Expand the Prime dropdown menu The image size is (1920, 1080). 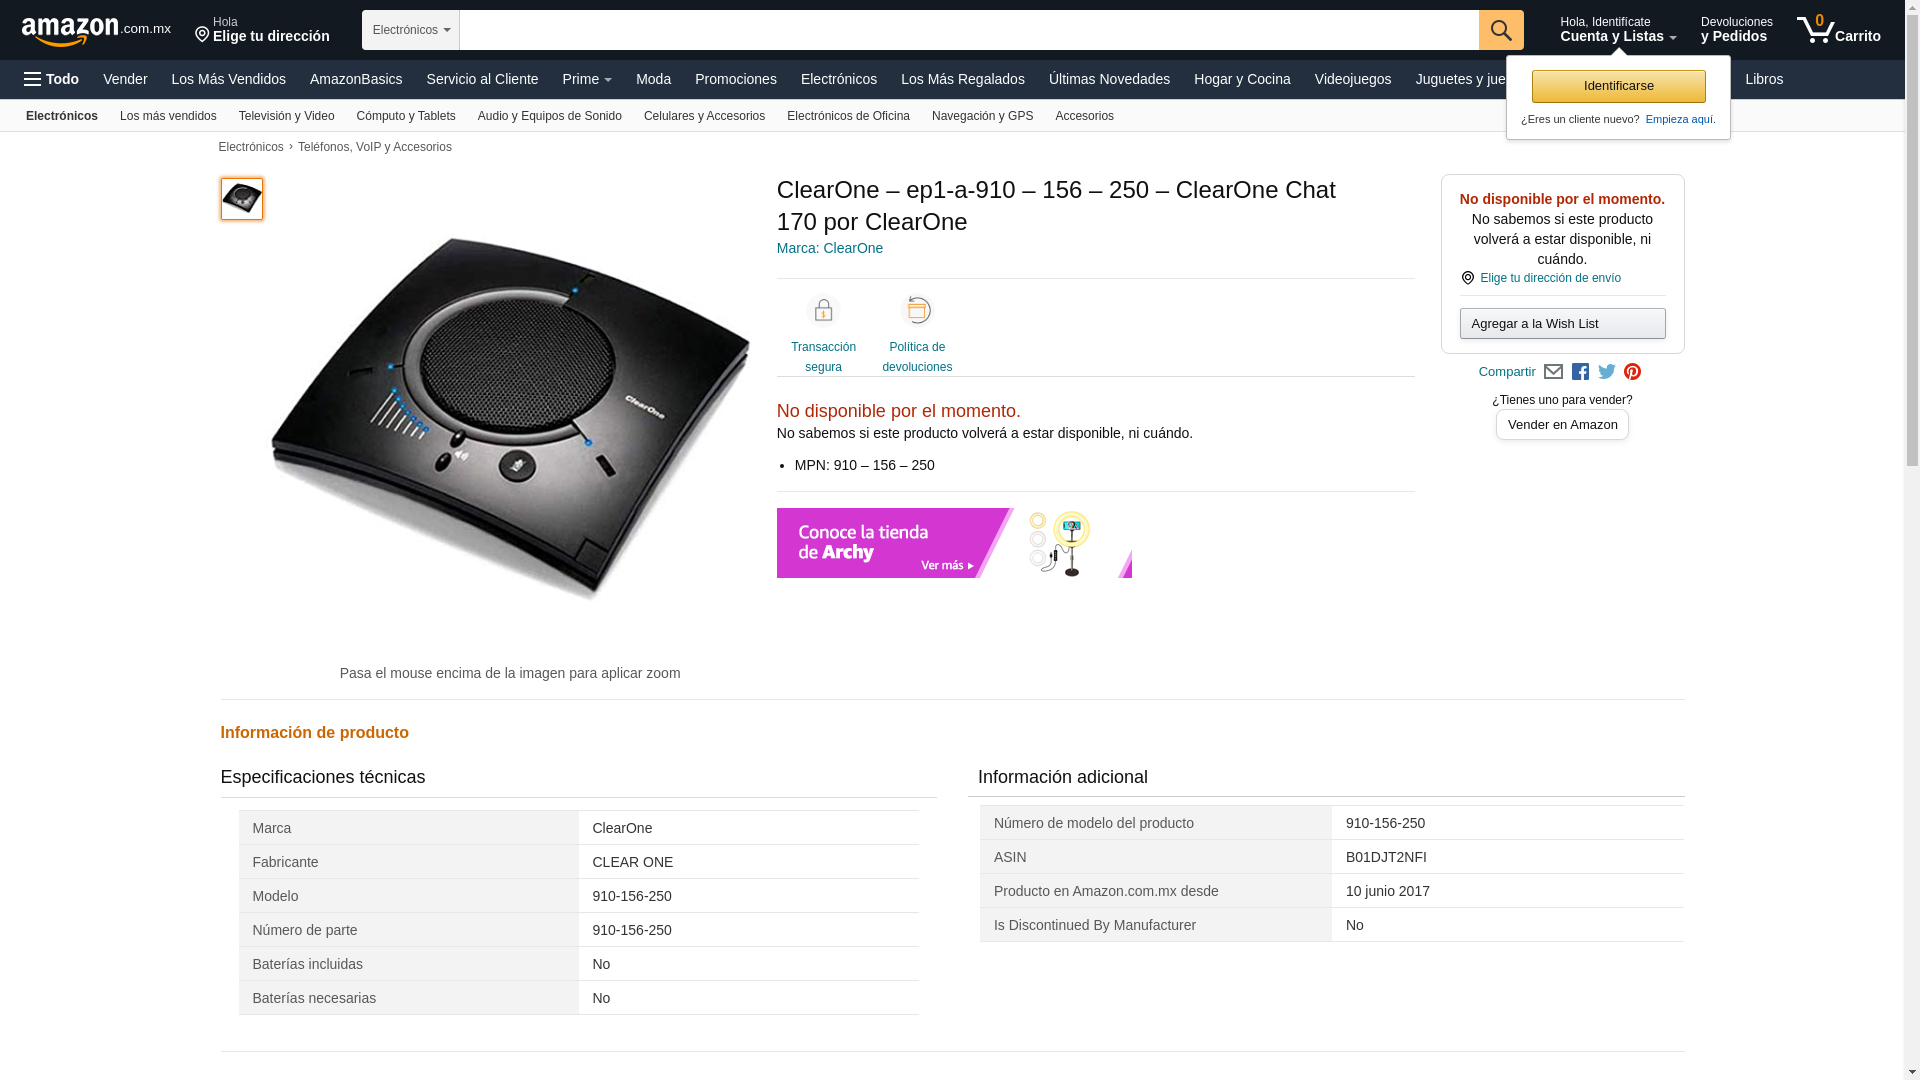point(587,79)
